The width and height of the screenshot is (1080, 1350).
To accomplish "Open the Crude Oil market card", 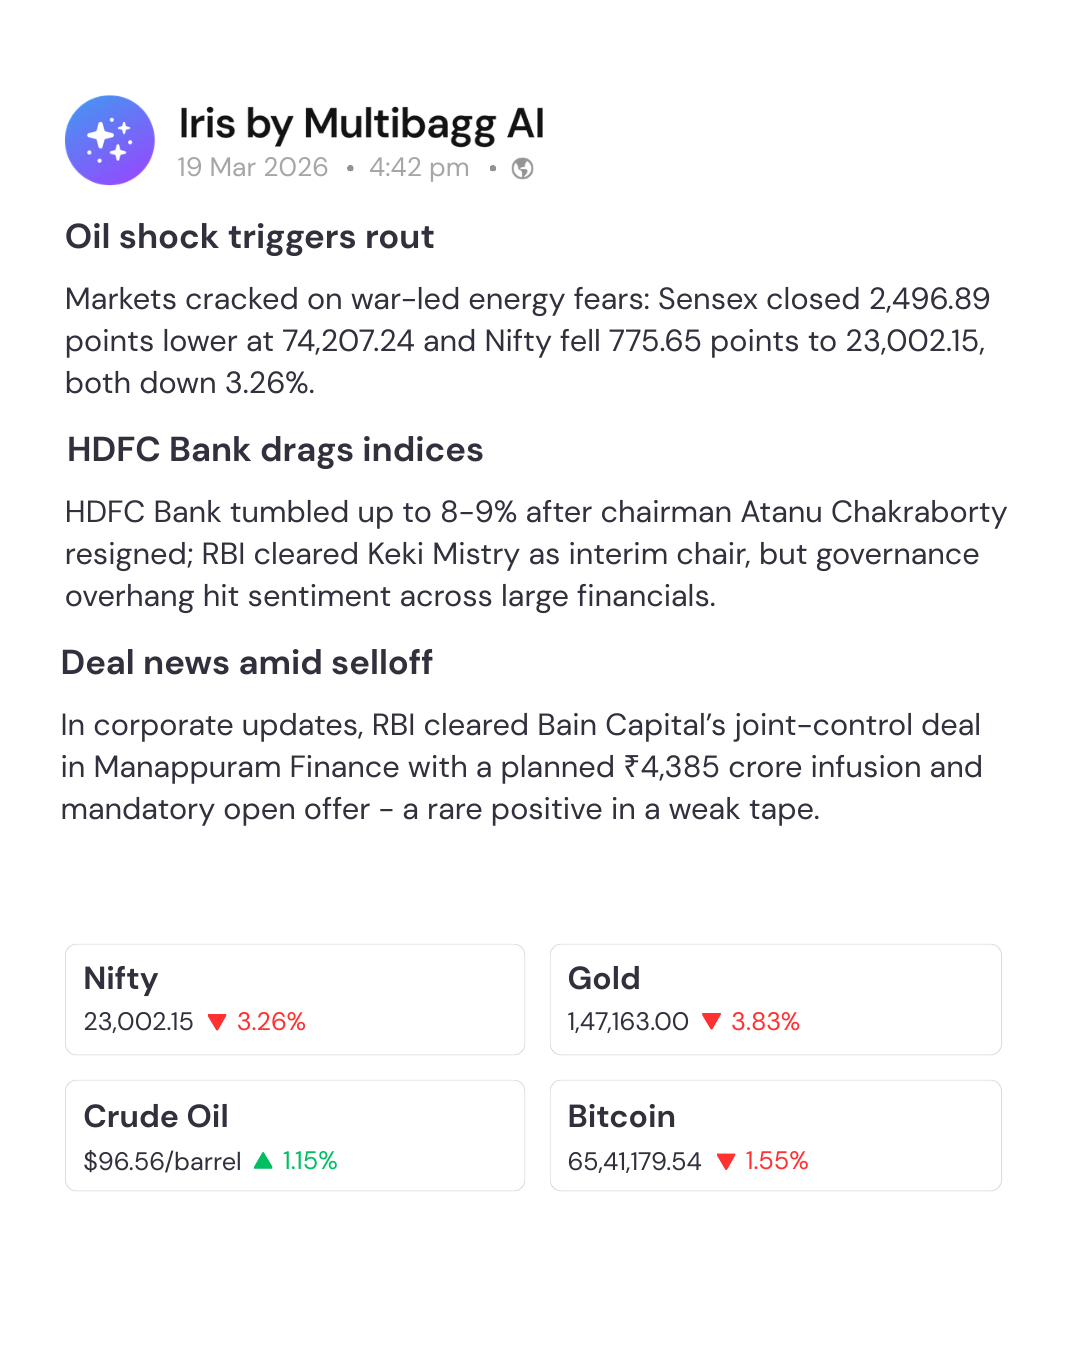I will tap(295, 1135).
